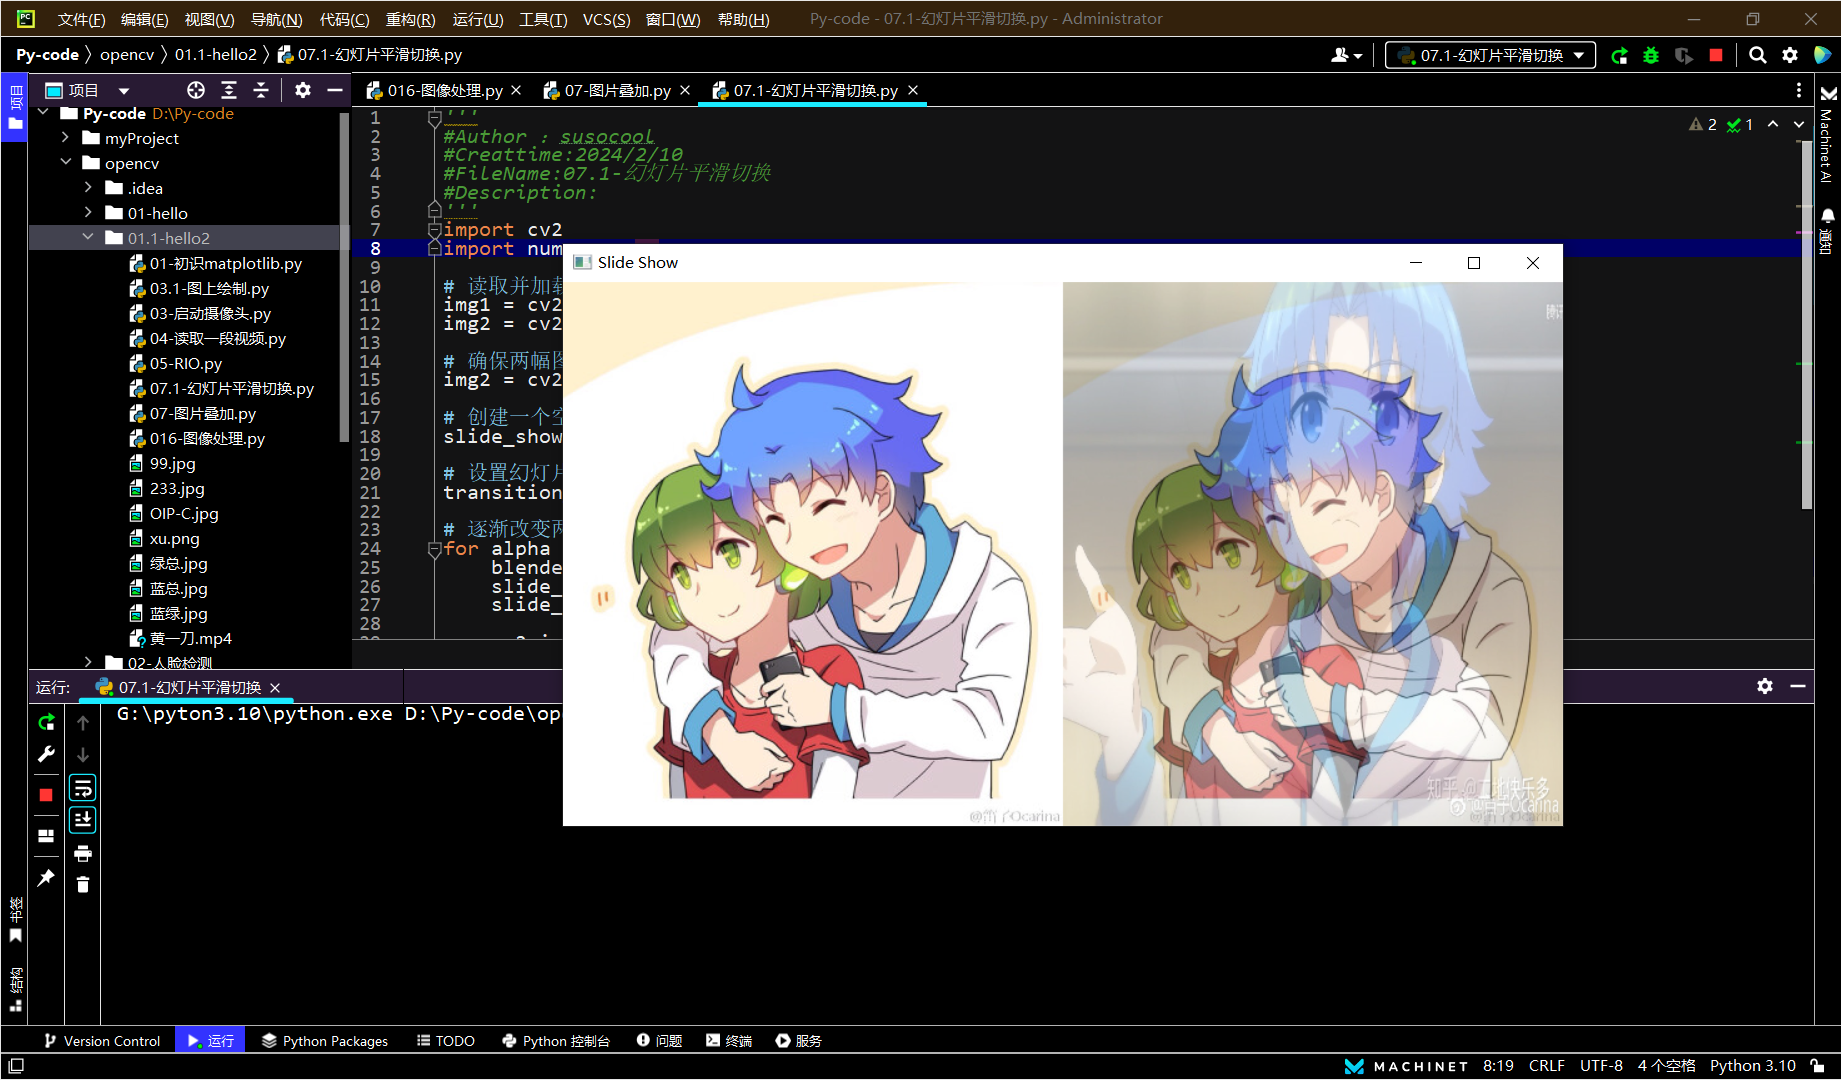Viewport: 1841px width, 1080px height.
Task: Click the project panel vertical scrollbar
Action: pyautogui.click(x=344, y=275)
